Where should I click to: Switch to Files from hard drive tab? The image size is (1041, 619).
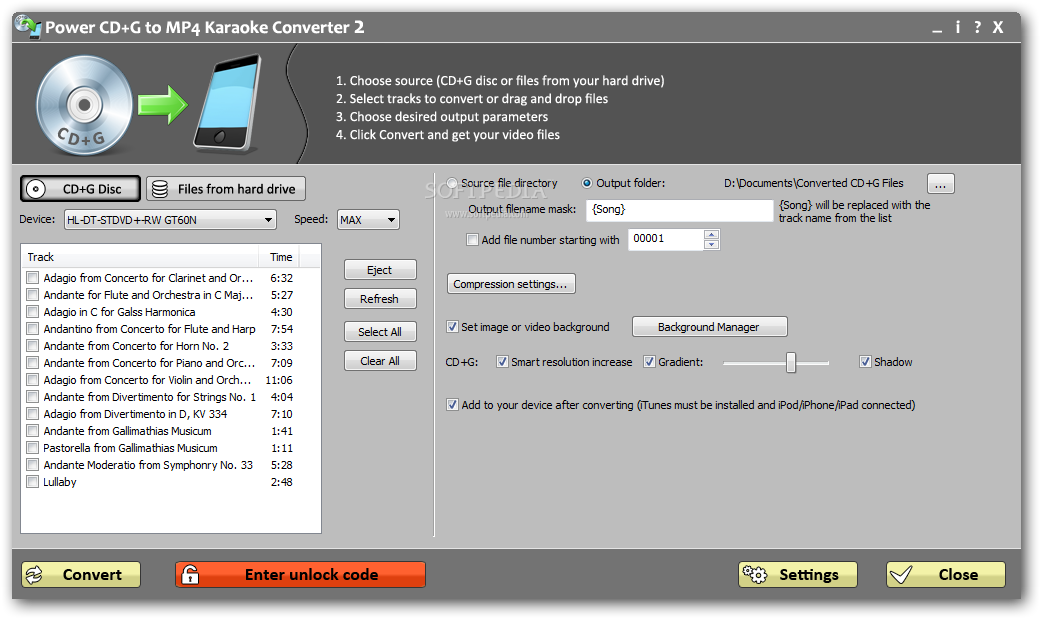[x=226, y=189]
